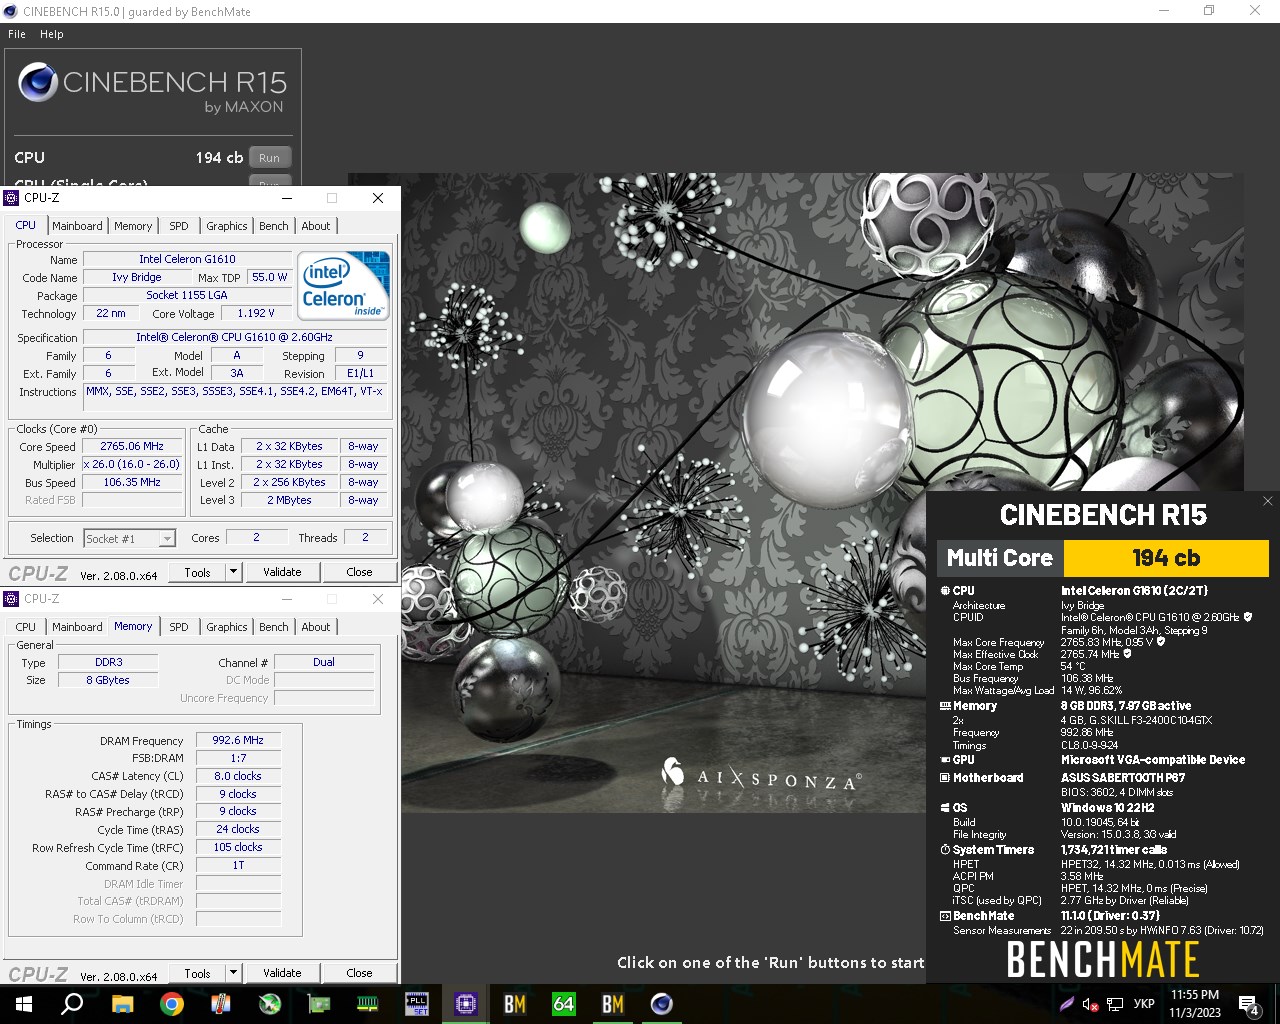Click Tools button in bottom CPU-Z window
Screen dimensions: 1280x1024
[x=198, y=973]
